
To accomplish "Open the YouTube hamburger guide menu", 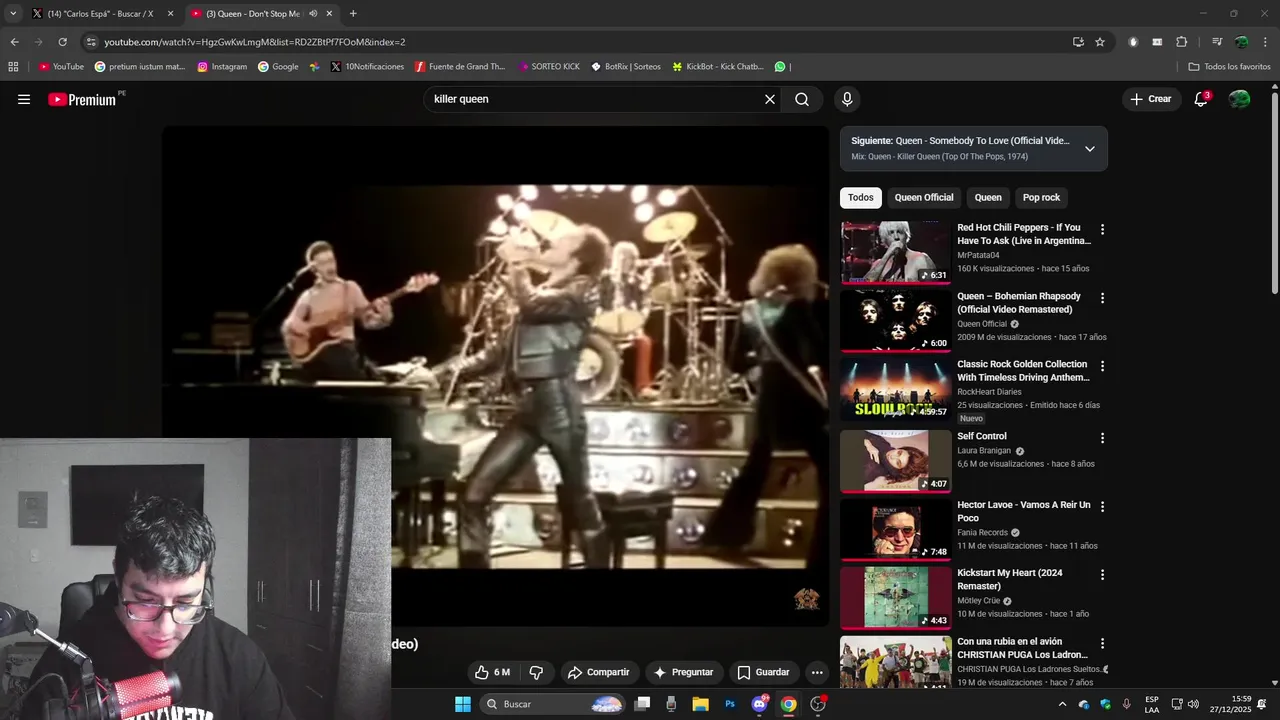I will pyautogui.click(x=24, y=99).
